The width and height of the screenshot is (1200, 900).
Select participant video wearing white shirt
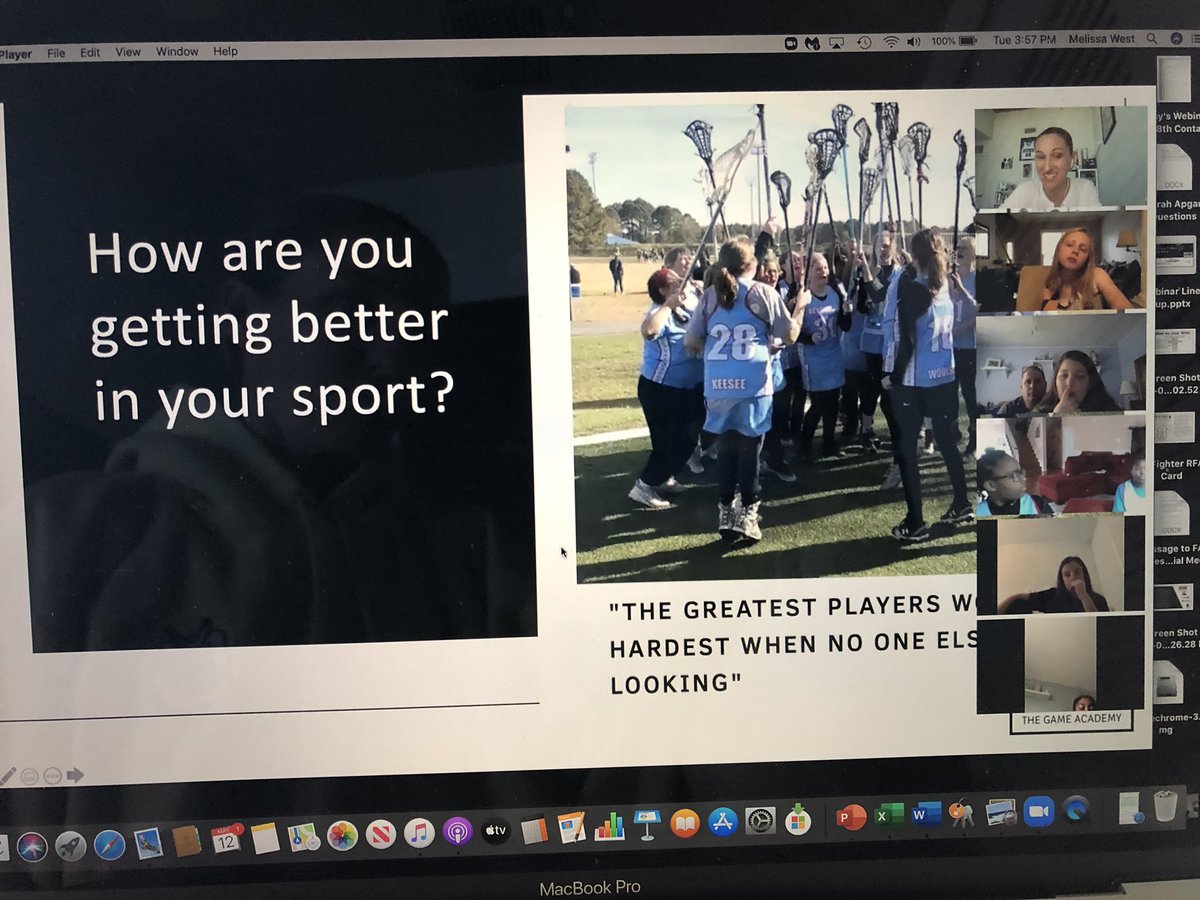1061,157
